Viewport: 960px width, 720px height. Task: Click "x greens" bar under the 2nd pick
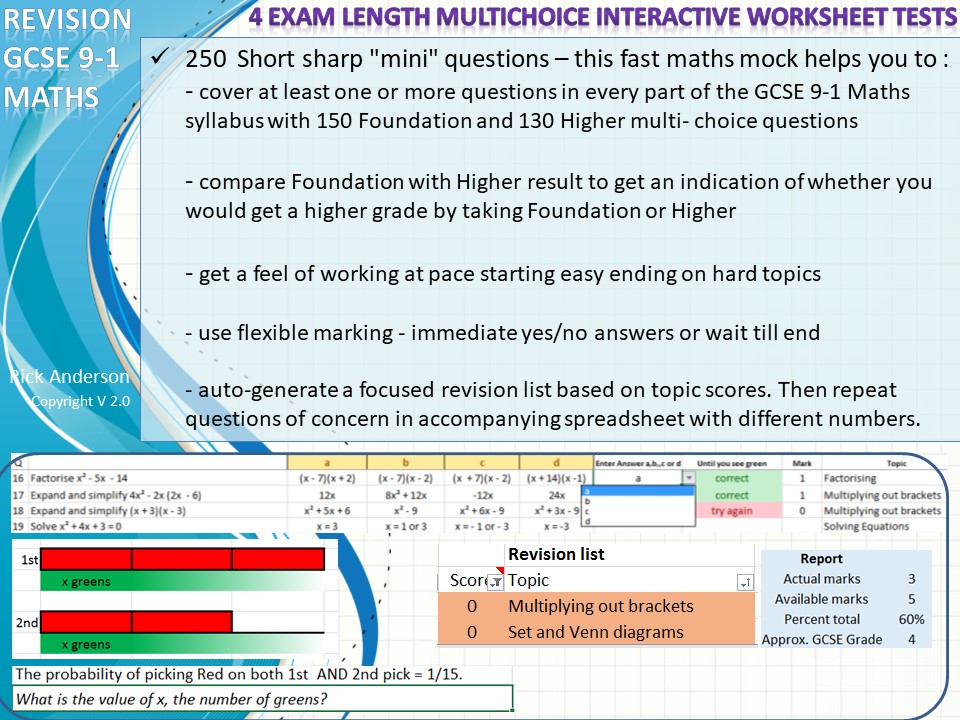pos(182,644)
